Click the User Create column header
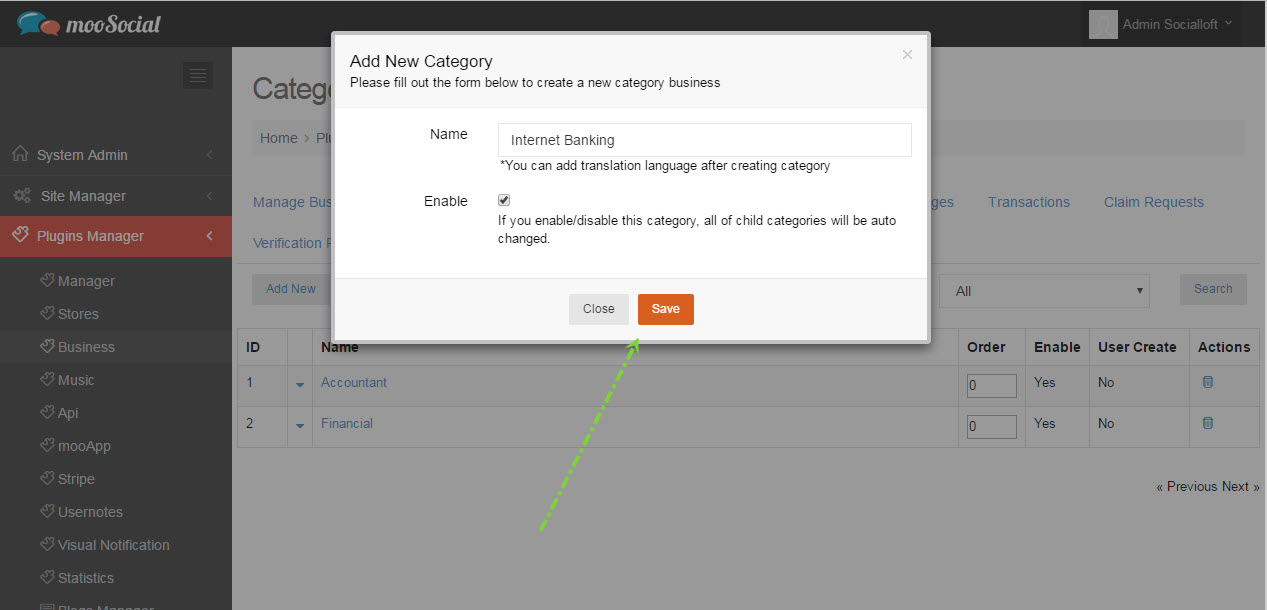The width and height of the screenshot is (1267, 610). point(1137,347)
